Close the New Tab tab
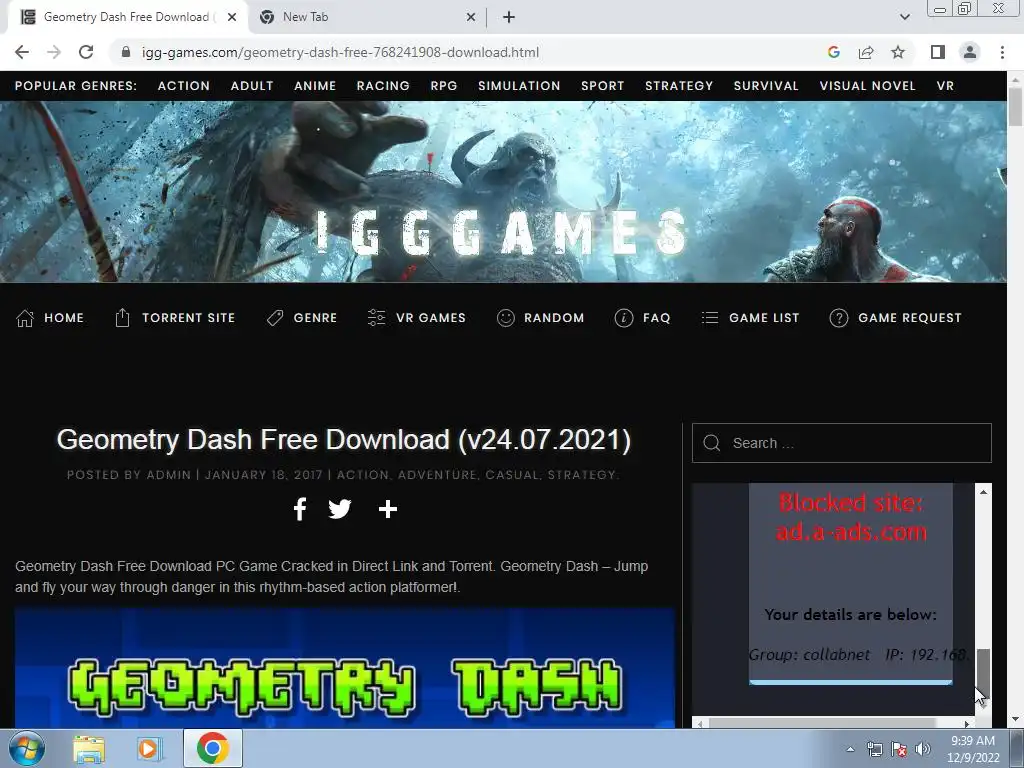 (x=471, y=17)
